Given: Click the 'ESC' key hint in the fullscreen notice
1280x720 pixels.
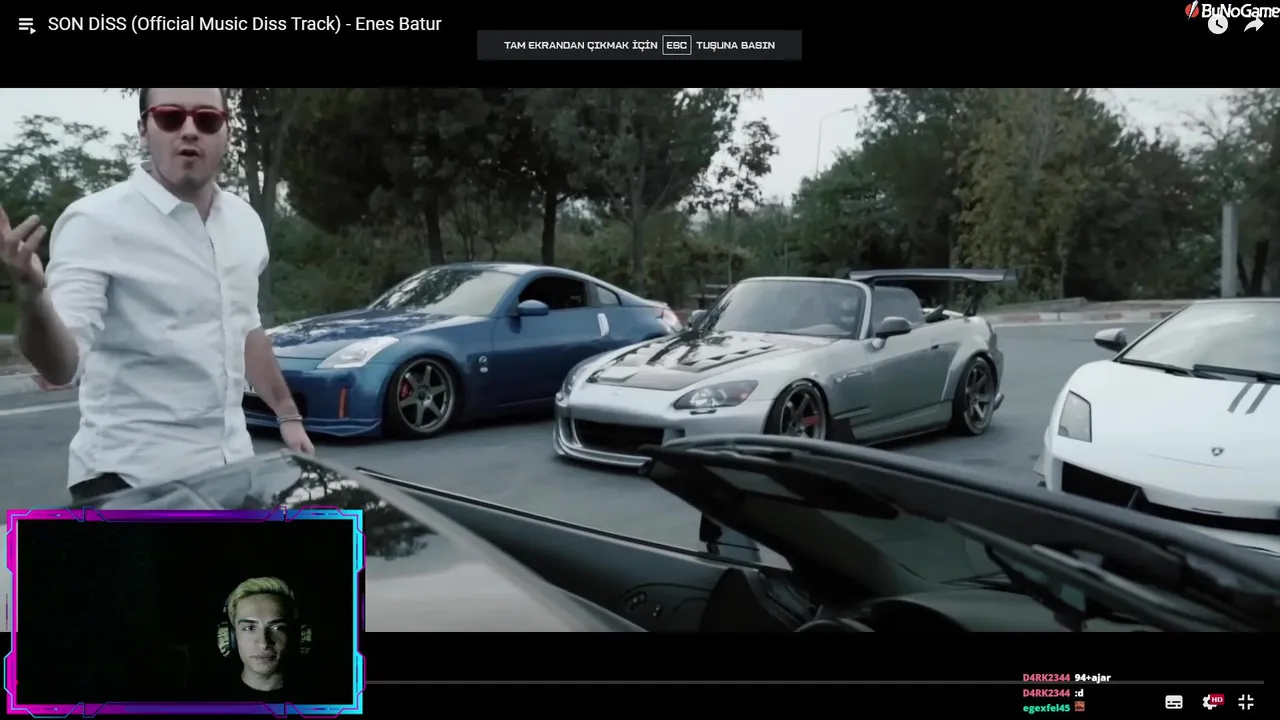Looking at the screenshot, I should point(677,45).
